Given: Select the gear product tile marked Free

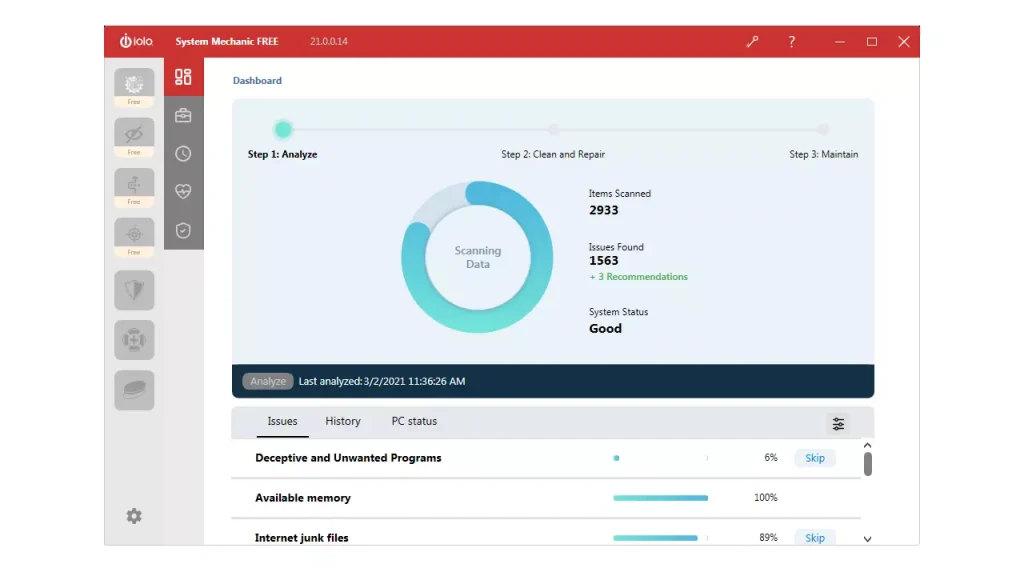Looking at the screenshot, I should (134, 88).
